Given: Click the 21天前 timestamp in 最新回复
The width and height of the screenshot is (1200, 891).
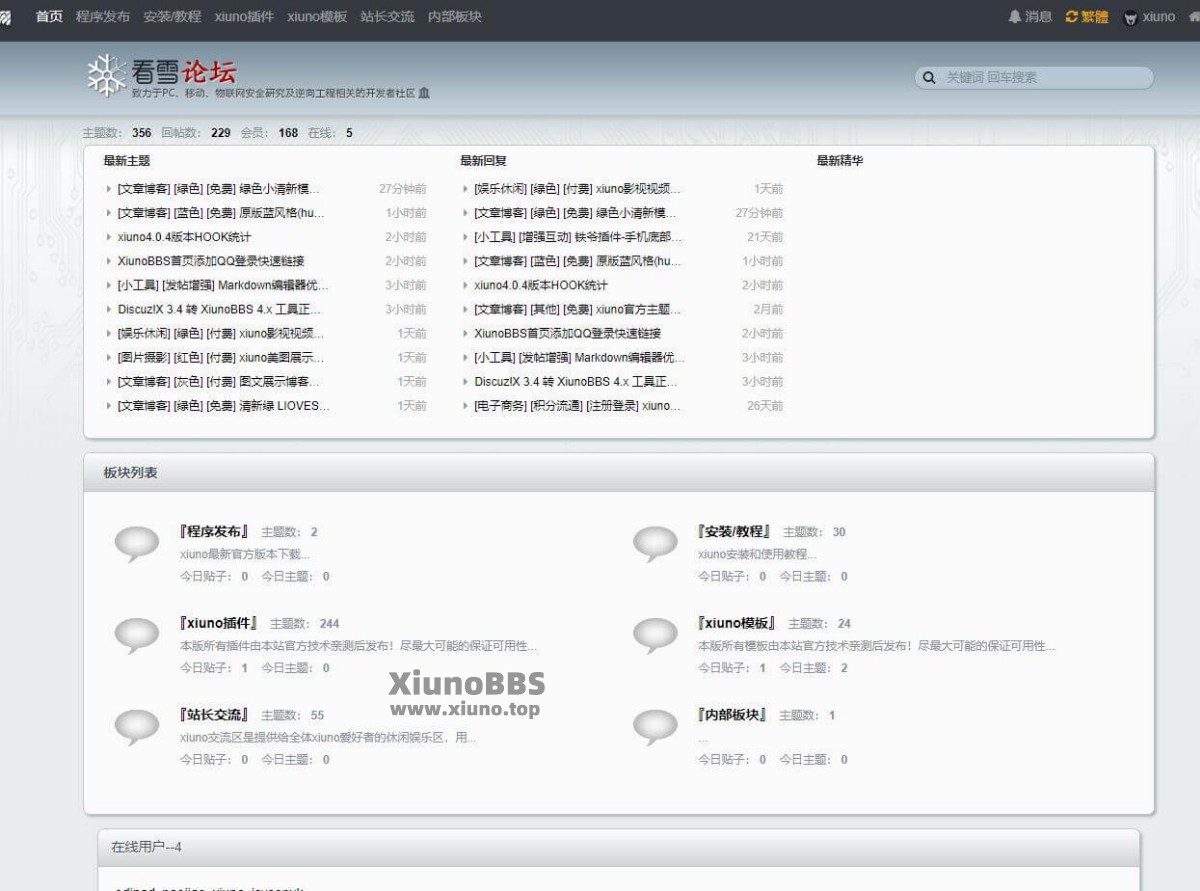Looking at the screenshot, I should click(x=765, y=237).
